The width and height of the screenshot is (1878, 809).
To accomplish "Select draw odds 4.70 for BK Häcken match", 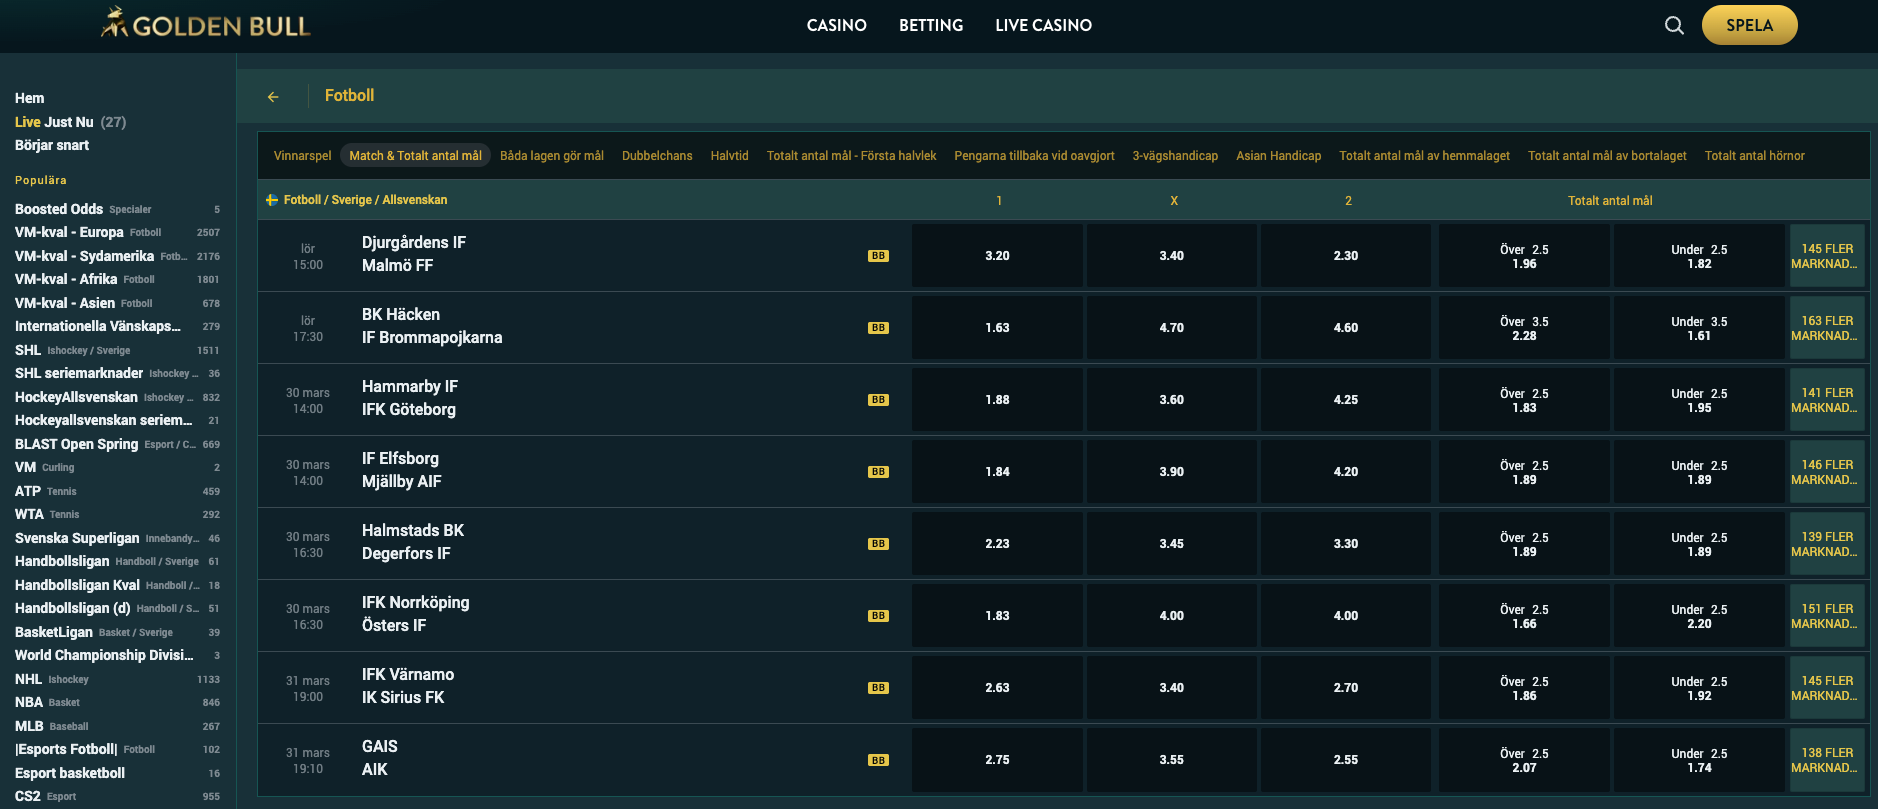I will (1171, 328).
